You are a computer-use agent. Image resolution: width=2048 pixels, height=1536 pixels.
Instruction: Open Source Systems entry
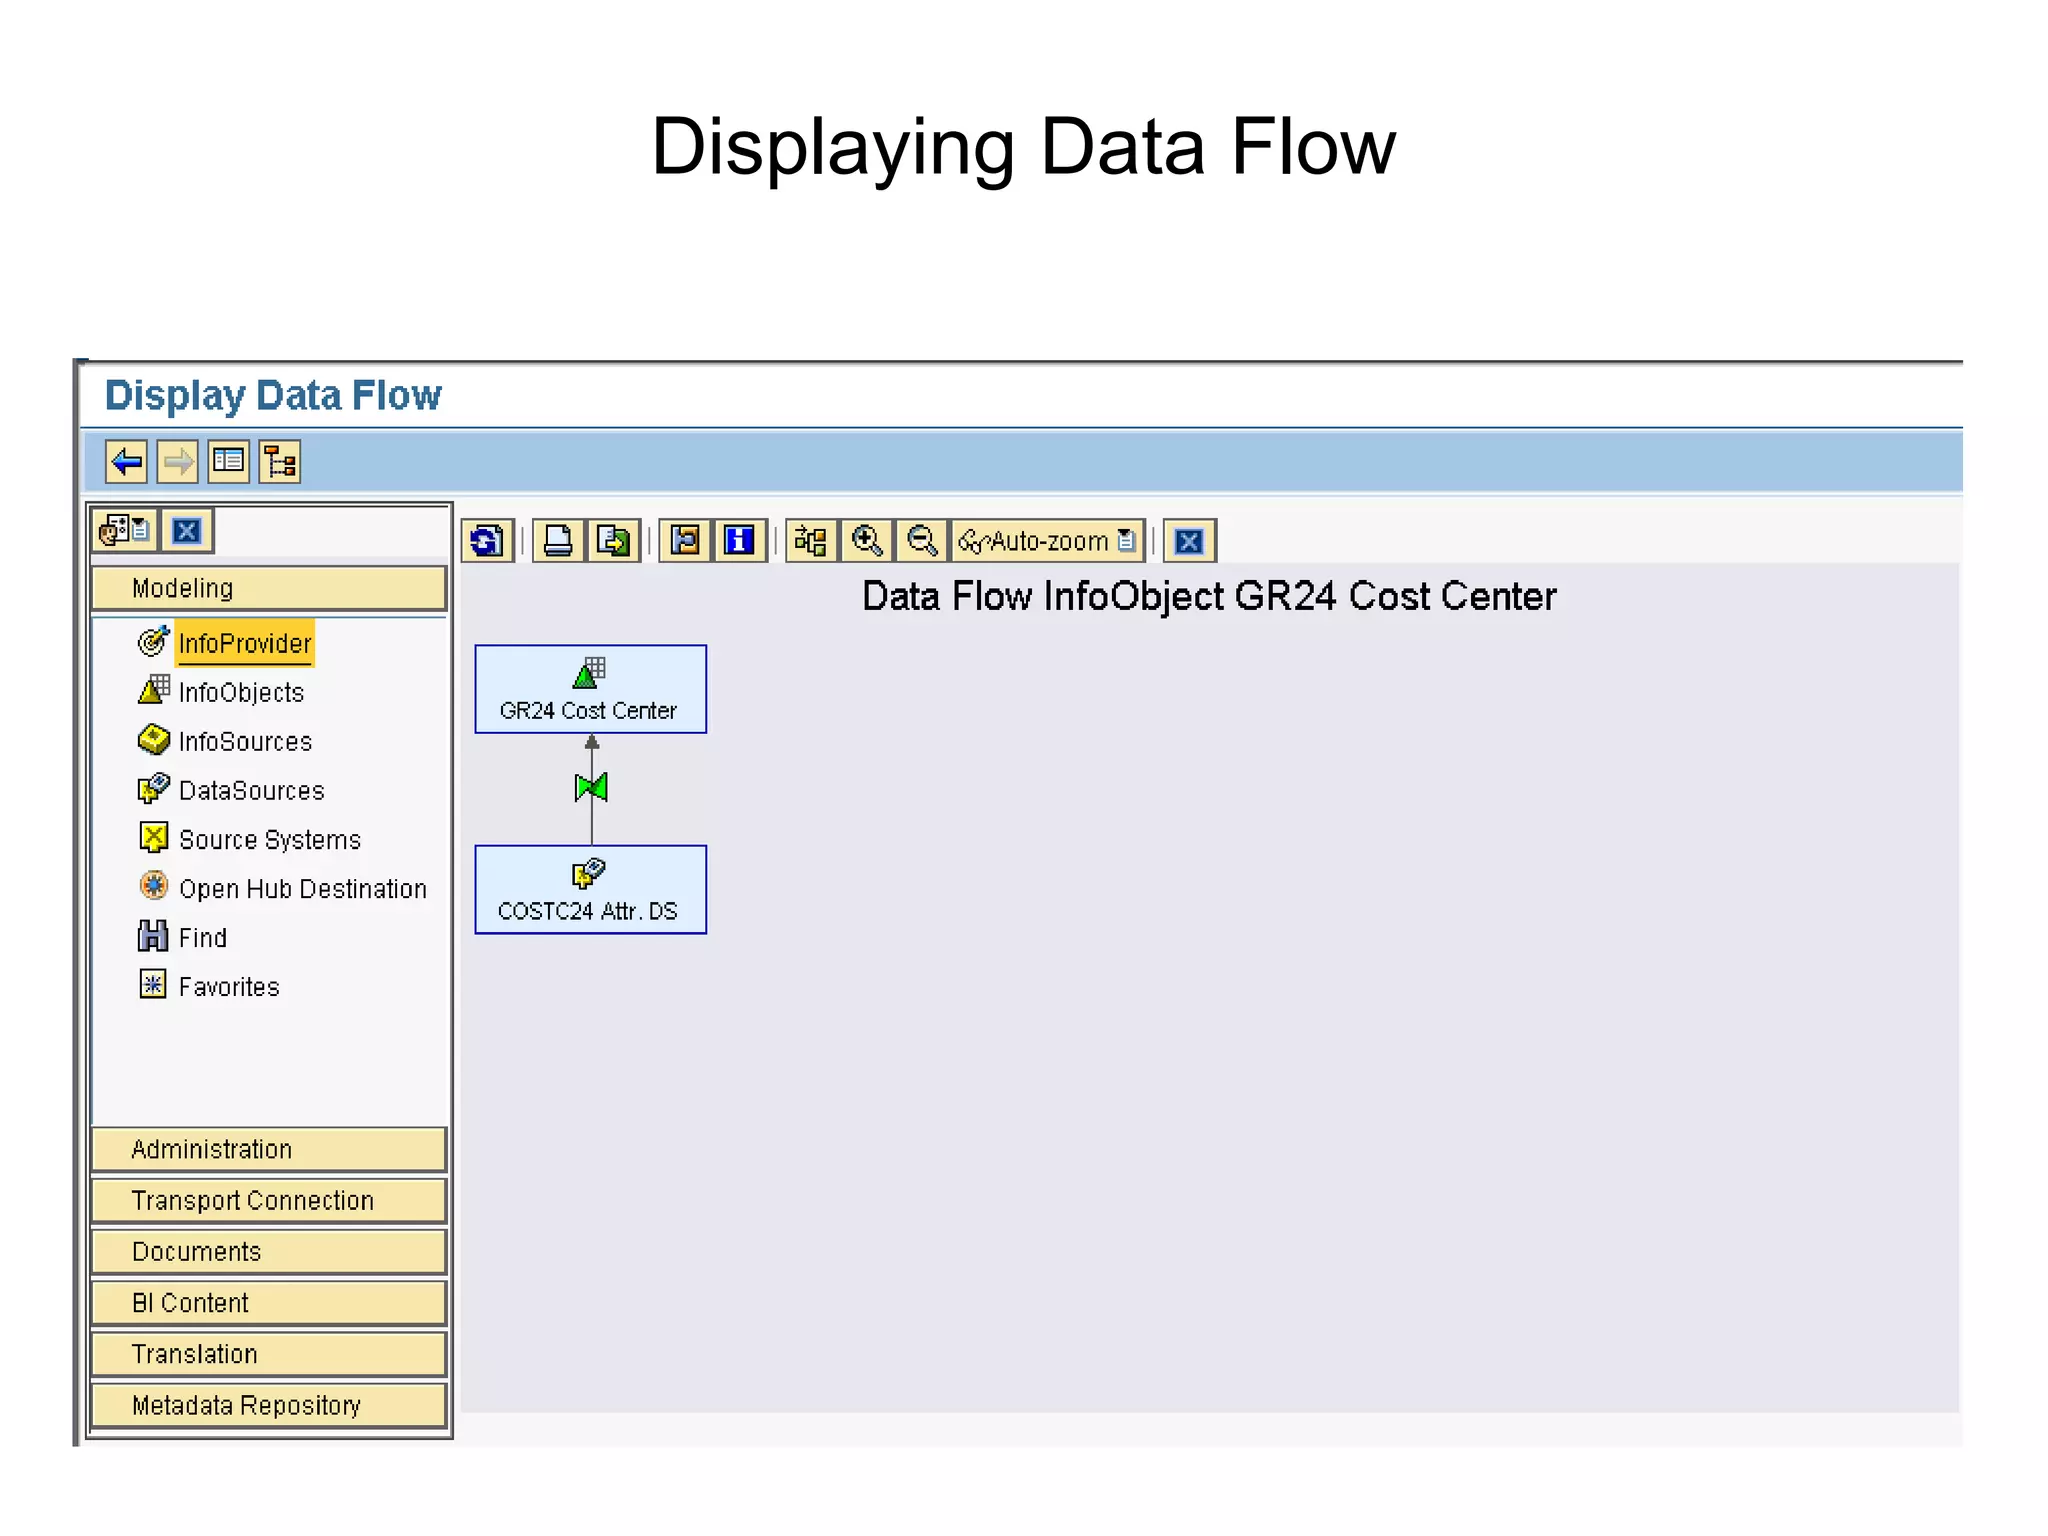(270, 839)
